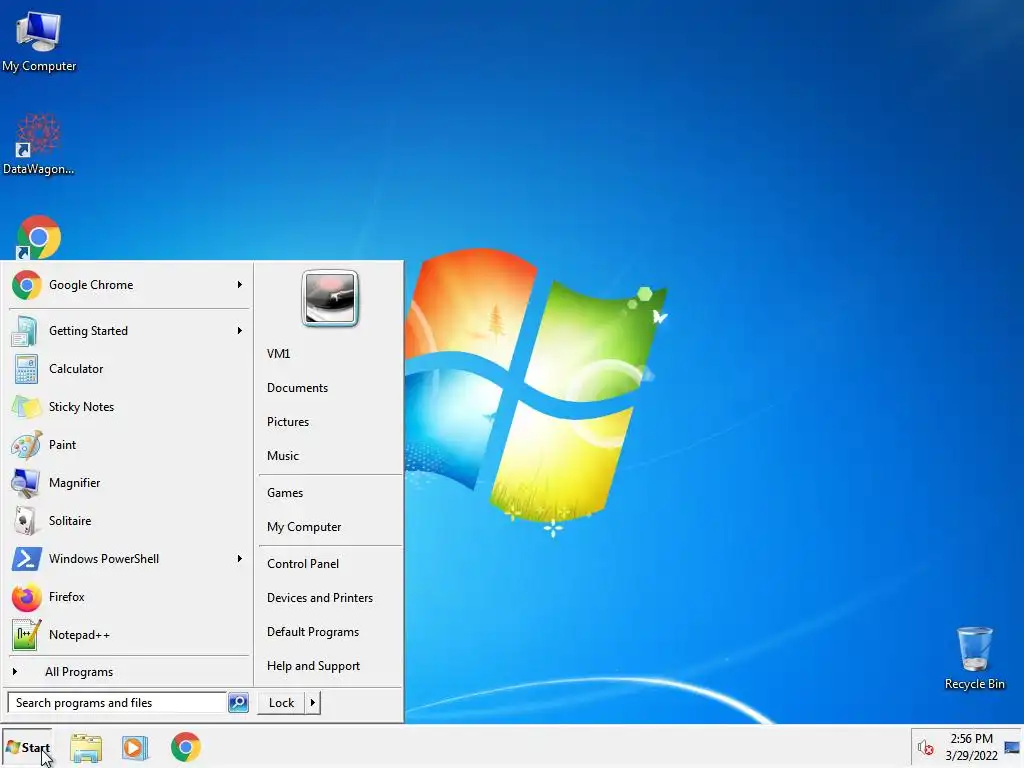Select Chrome shortcut on desktop
The width and height of the screenshot is (1024, 768).
point(39,237)
